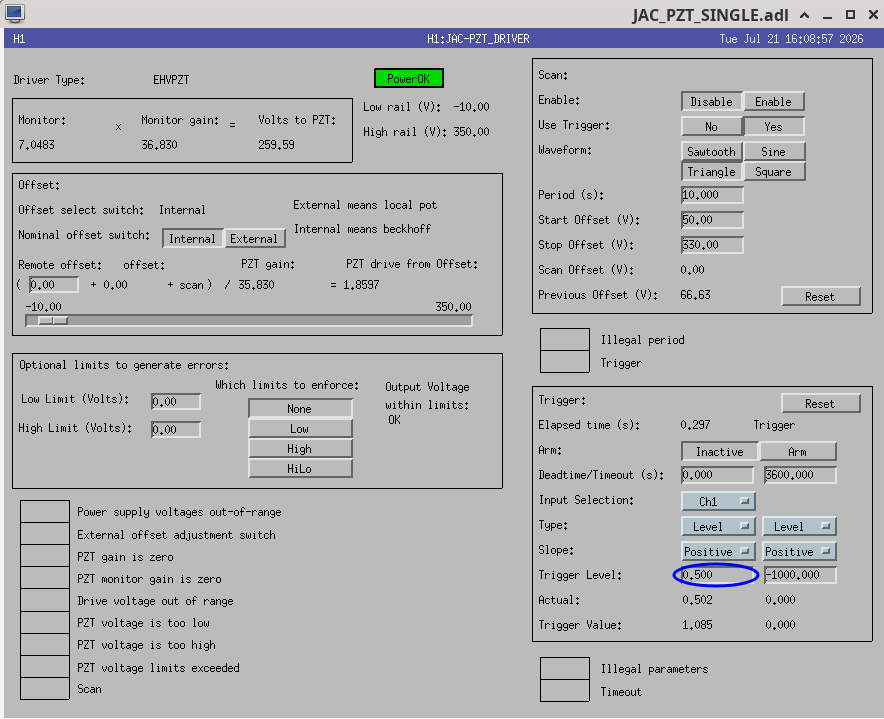Click the Scan status indicator box at bottom left

(x=45, y=689)
